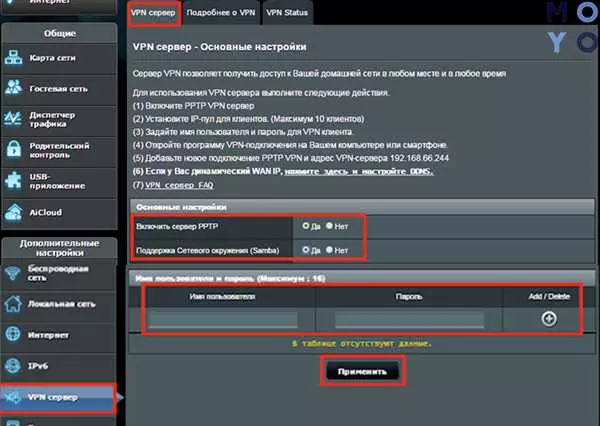Screen dimensions: 600x426
Task: Click the Guest Network (Гостевая сеть) icon
Action: (14, 88)
